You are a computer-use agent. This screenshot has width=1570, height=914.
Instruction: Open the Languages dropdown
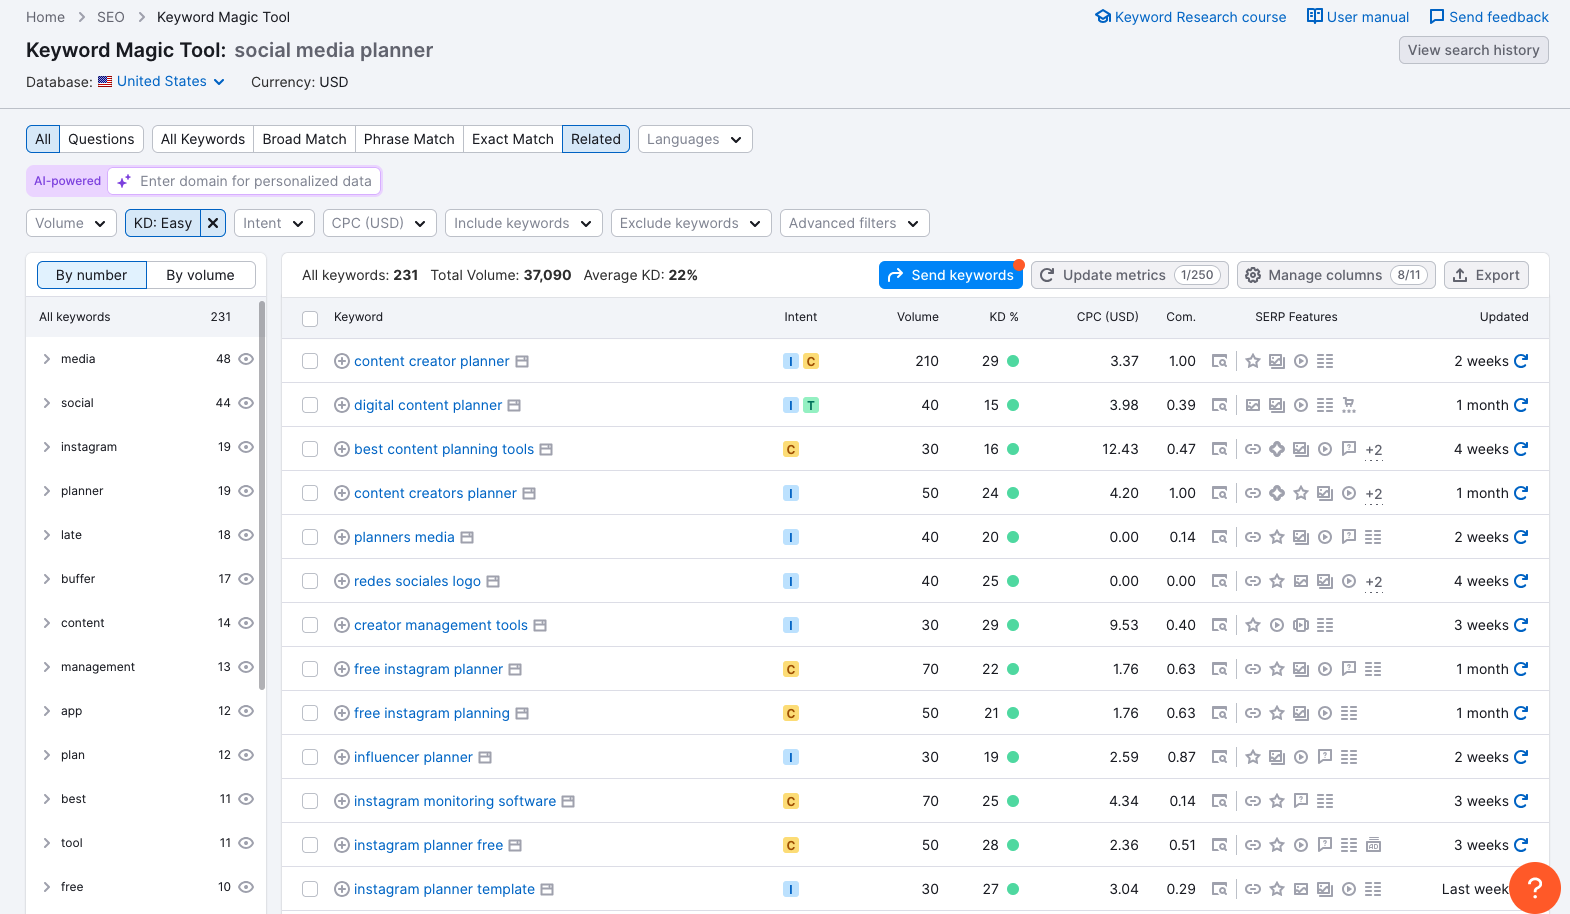(x=695, y=139)
